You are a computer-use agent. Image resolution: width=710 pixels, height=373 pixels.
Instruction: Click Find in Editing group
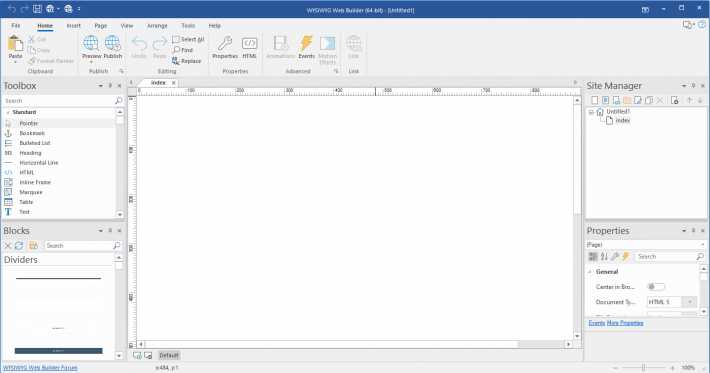pos(182,50)
